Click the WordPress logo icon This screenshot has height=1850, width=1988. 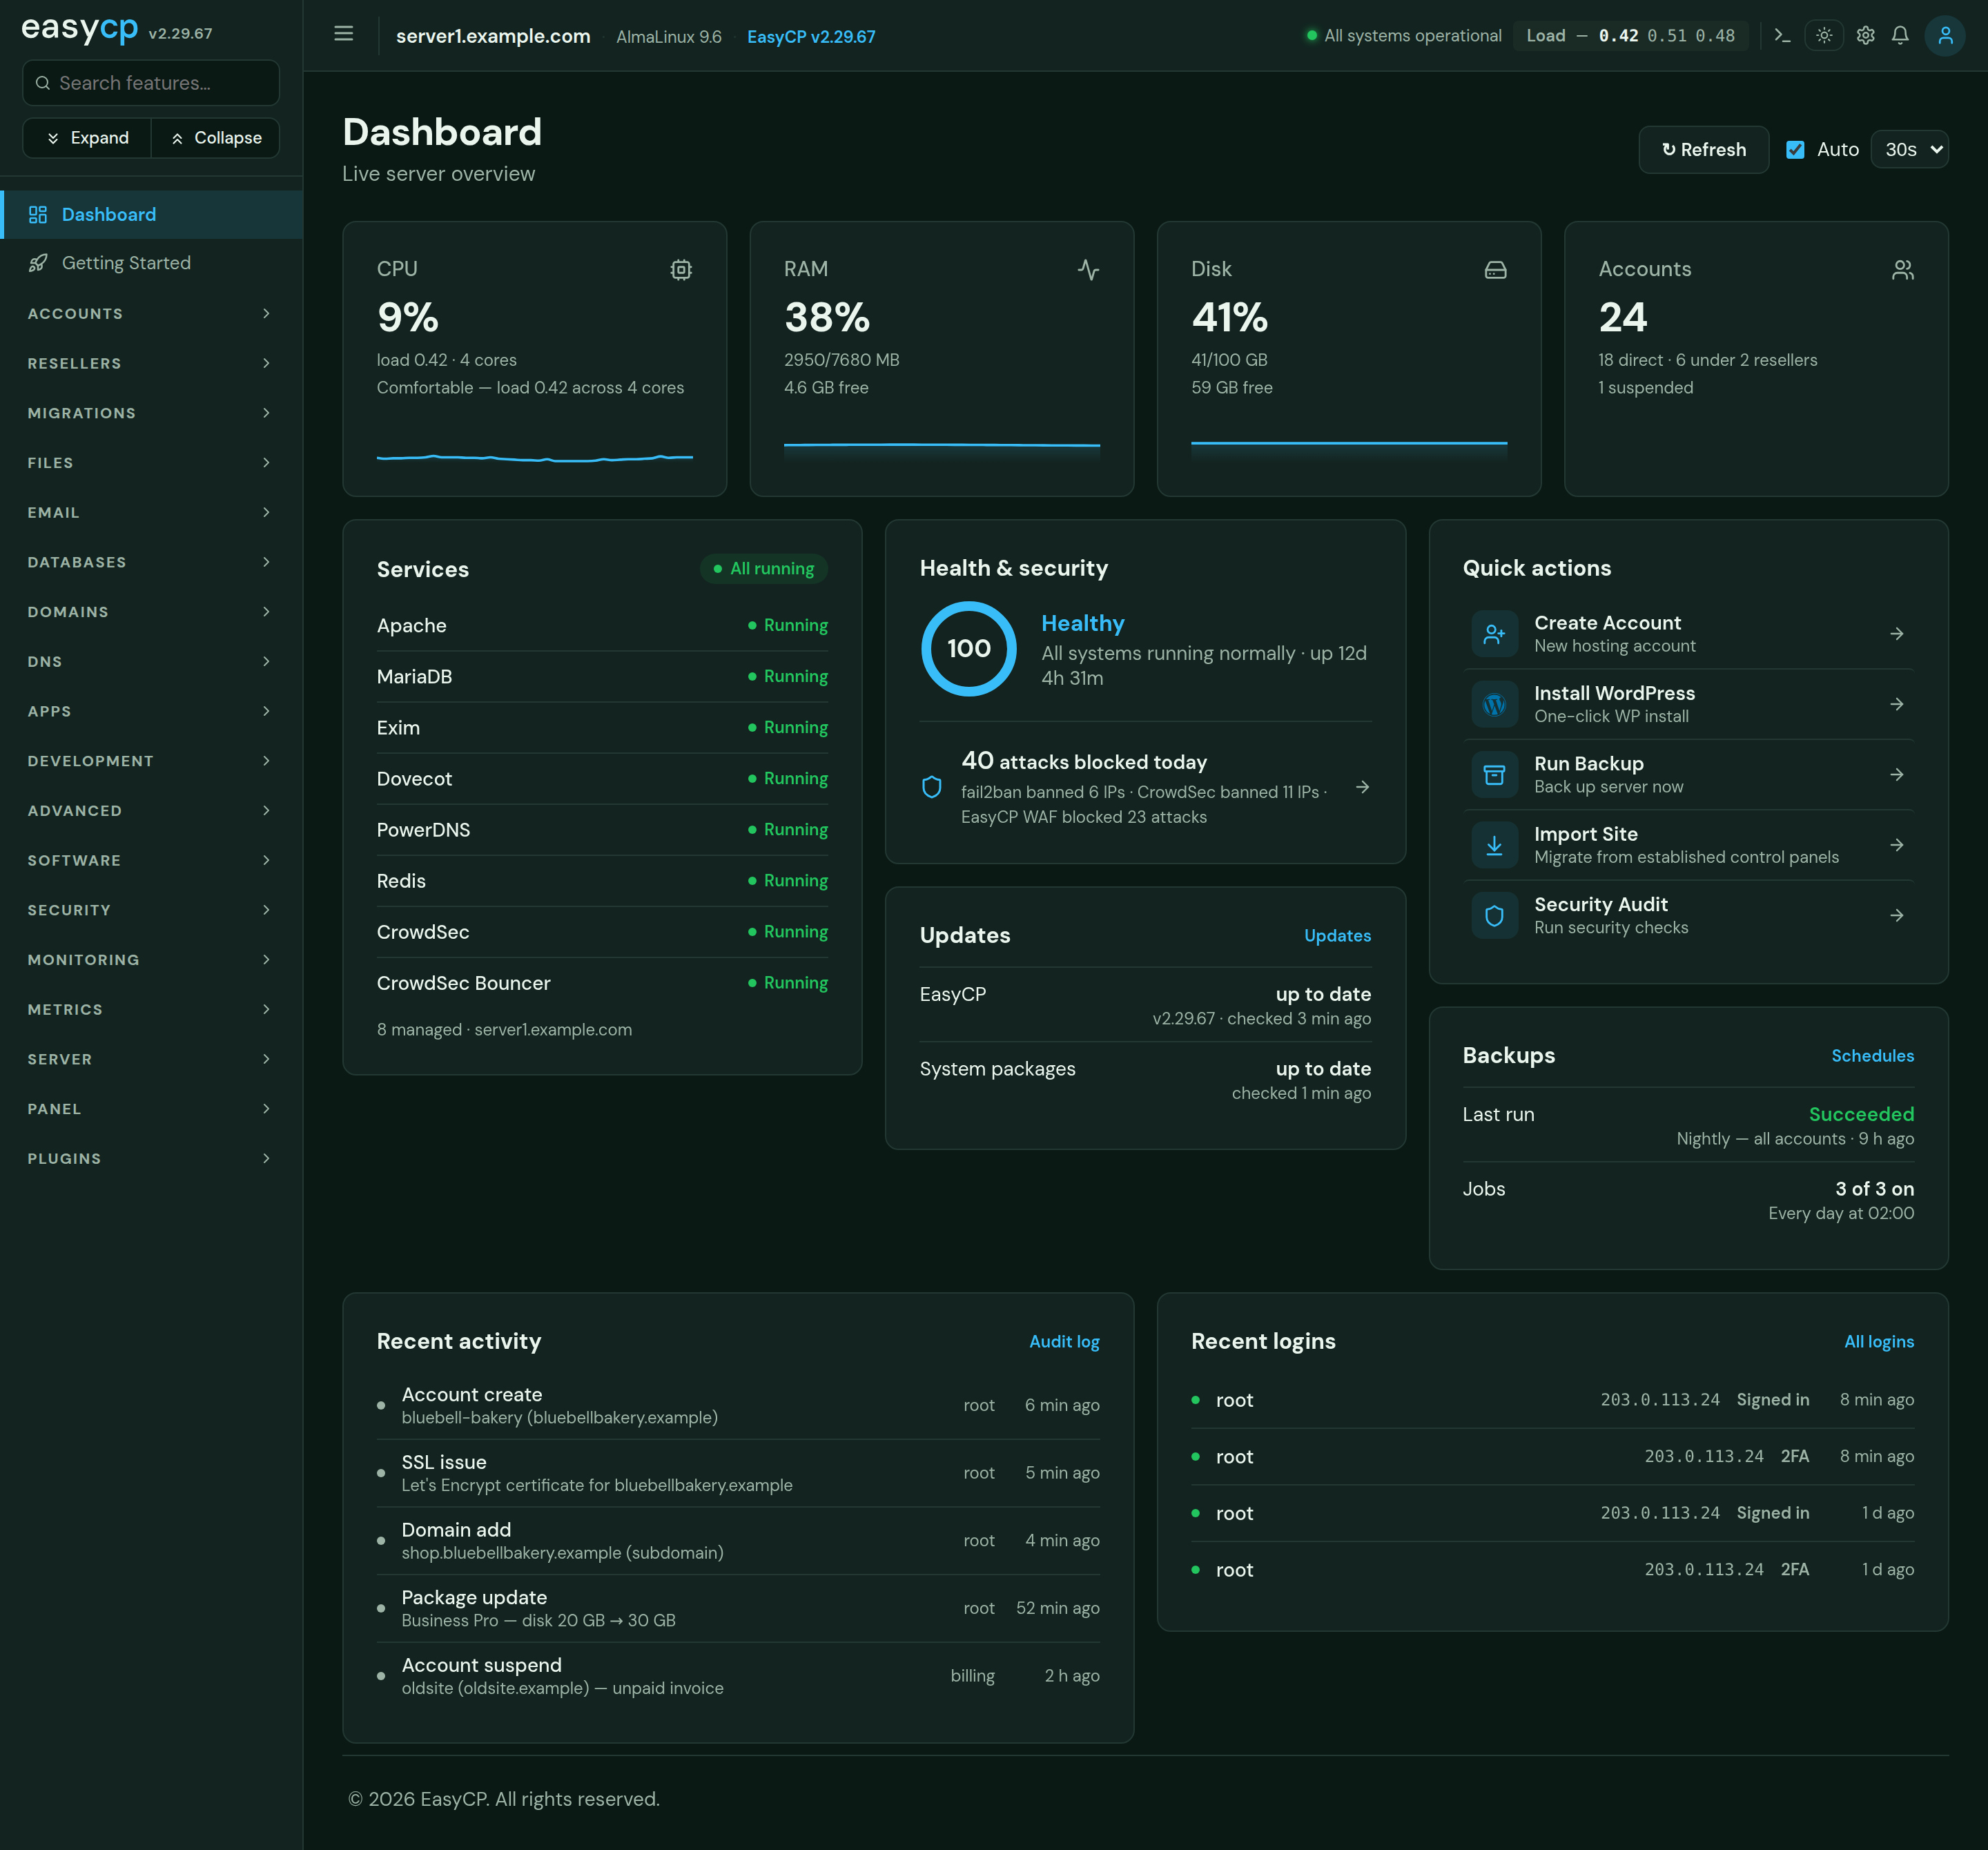[1494, 704]
